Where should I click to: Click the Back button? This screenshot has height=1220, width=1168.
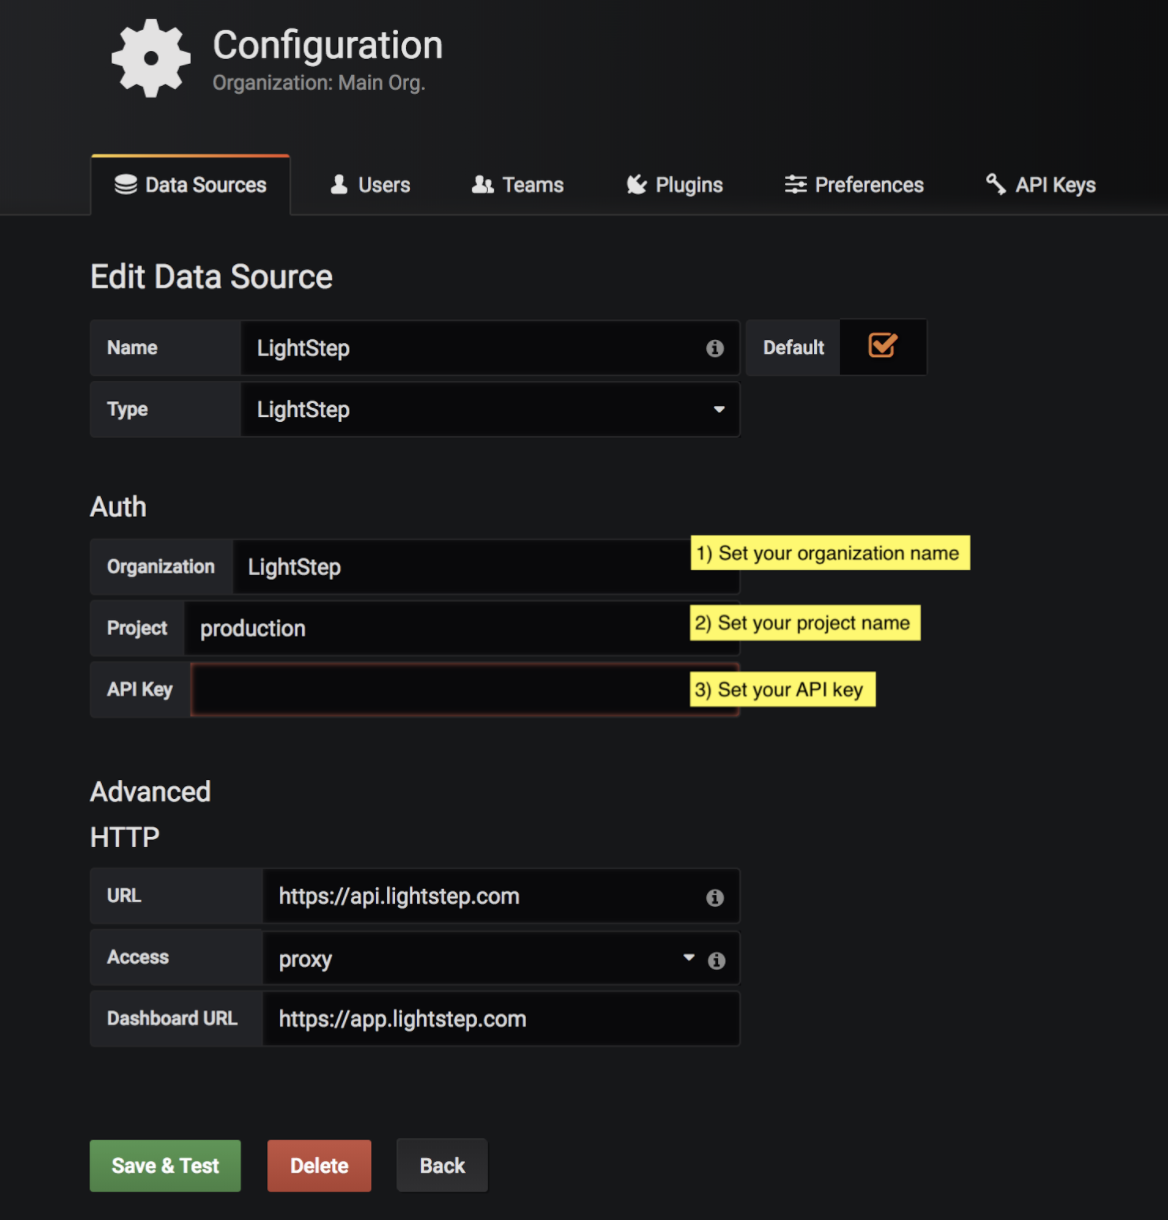tap(442, 1166)
